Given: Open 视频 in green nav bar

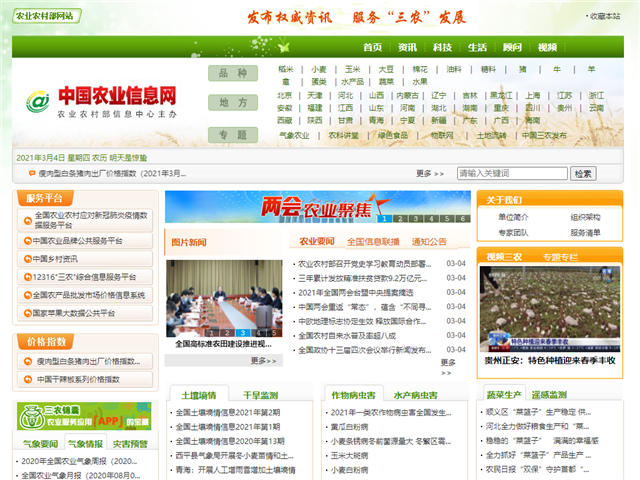Looking at the screenshot, I should pyautogui.click(x=547, y=47).
